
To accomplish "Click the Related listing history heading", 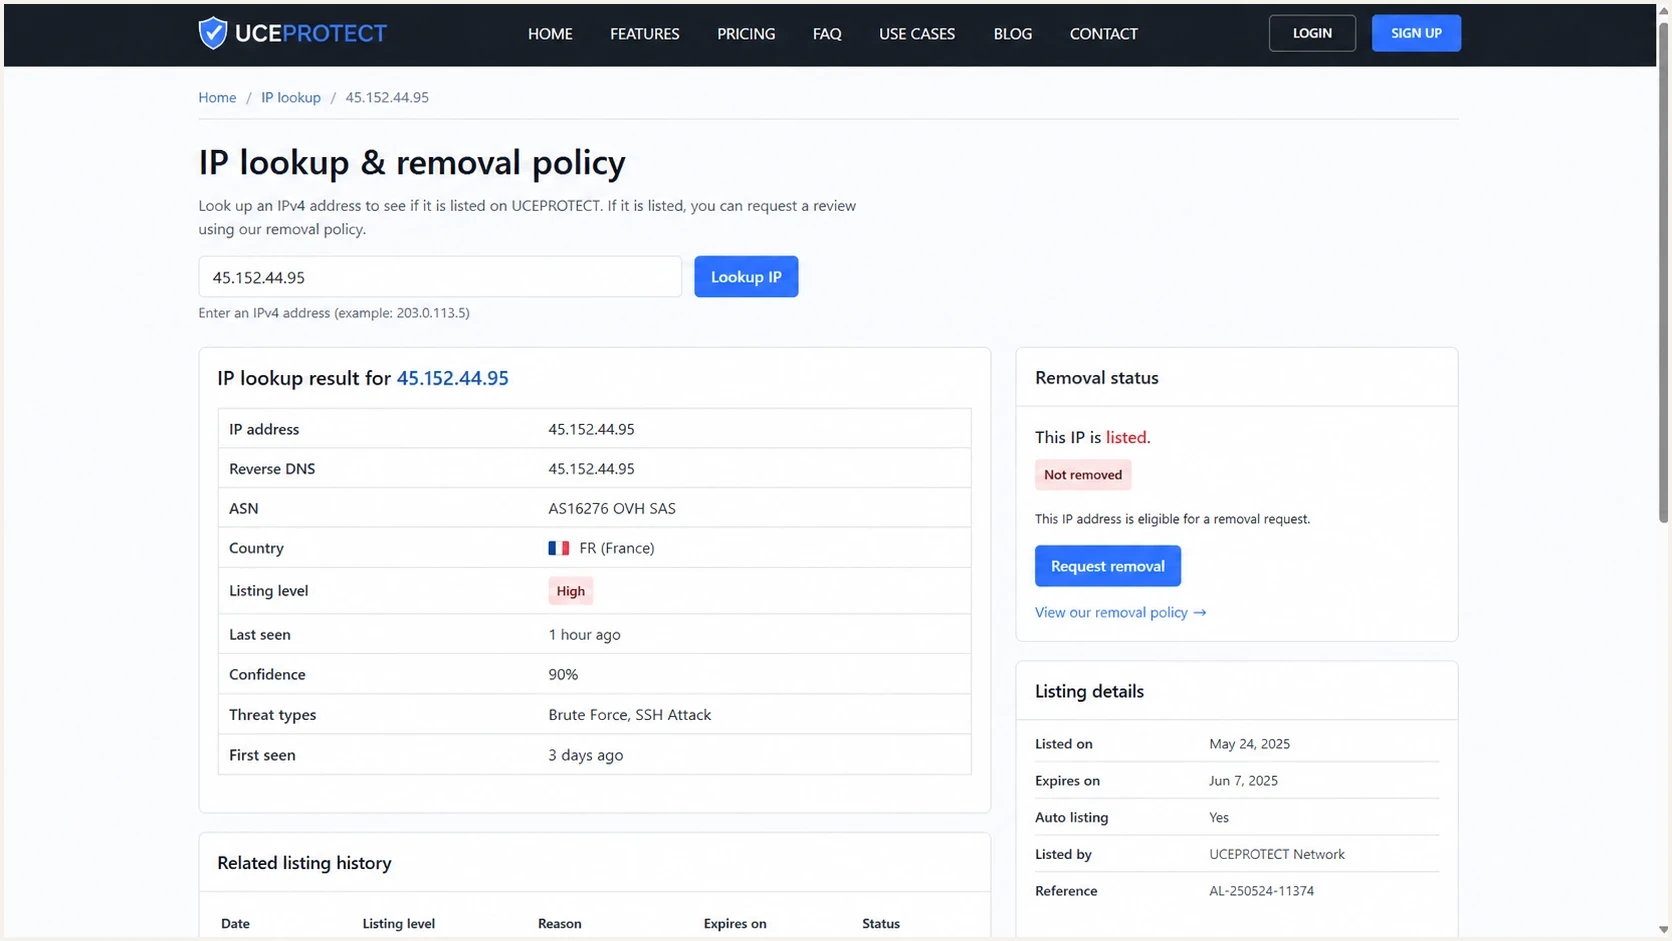I will tap(304, 863).
